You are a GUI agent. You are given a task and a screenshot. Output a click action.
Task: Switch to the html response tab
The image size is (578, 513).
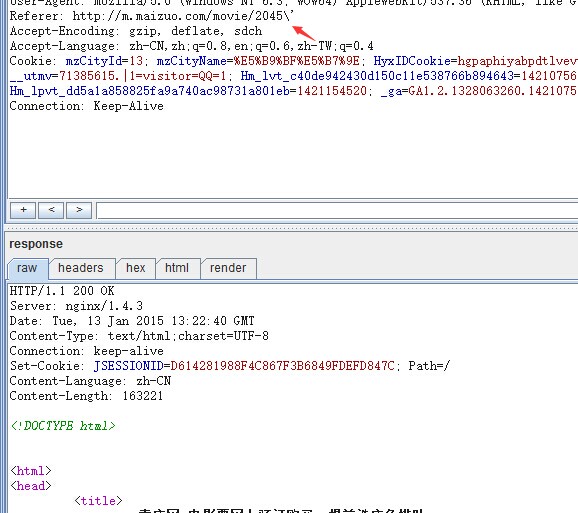pos(177,268)
